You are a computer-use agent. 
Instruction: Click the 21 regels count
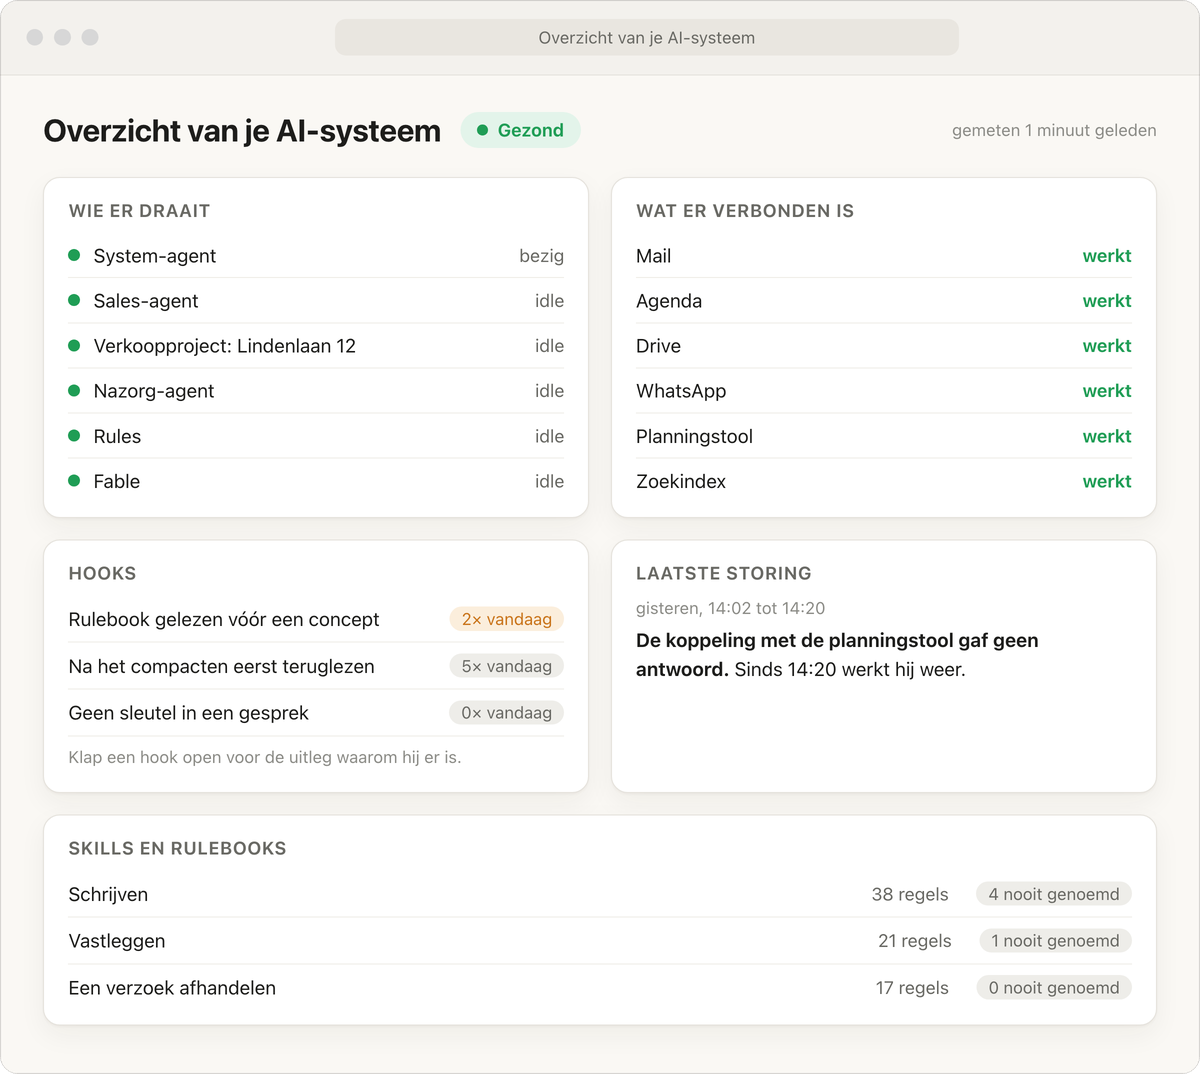915,941
